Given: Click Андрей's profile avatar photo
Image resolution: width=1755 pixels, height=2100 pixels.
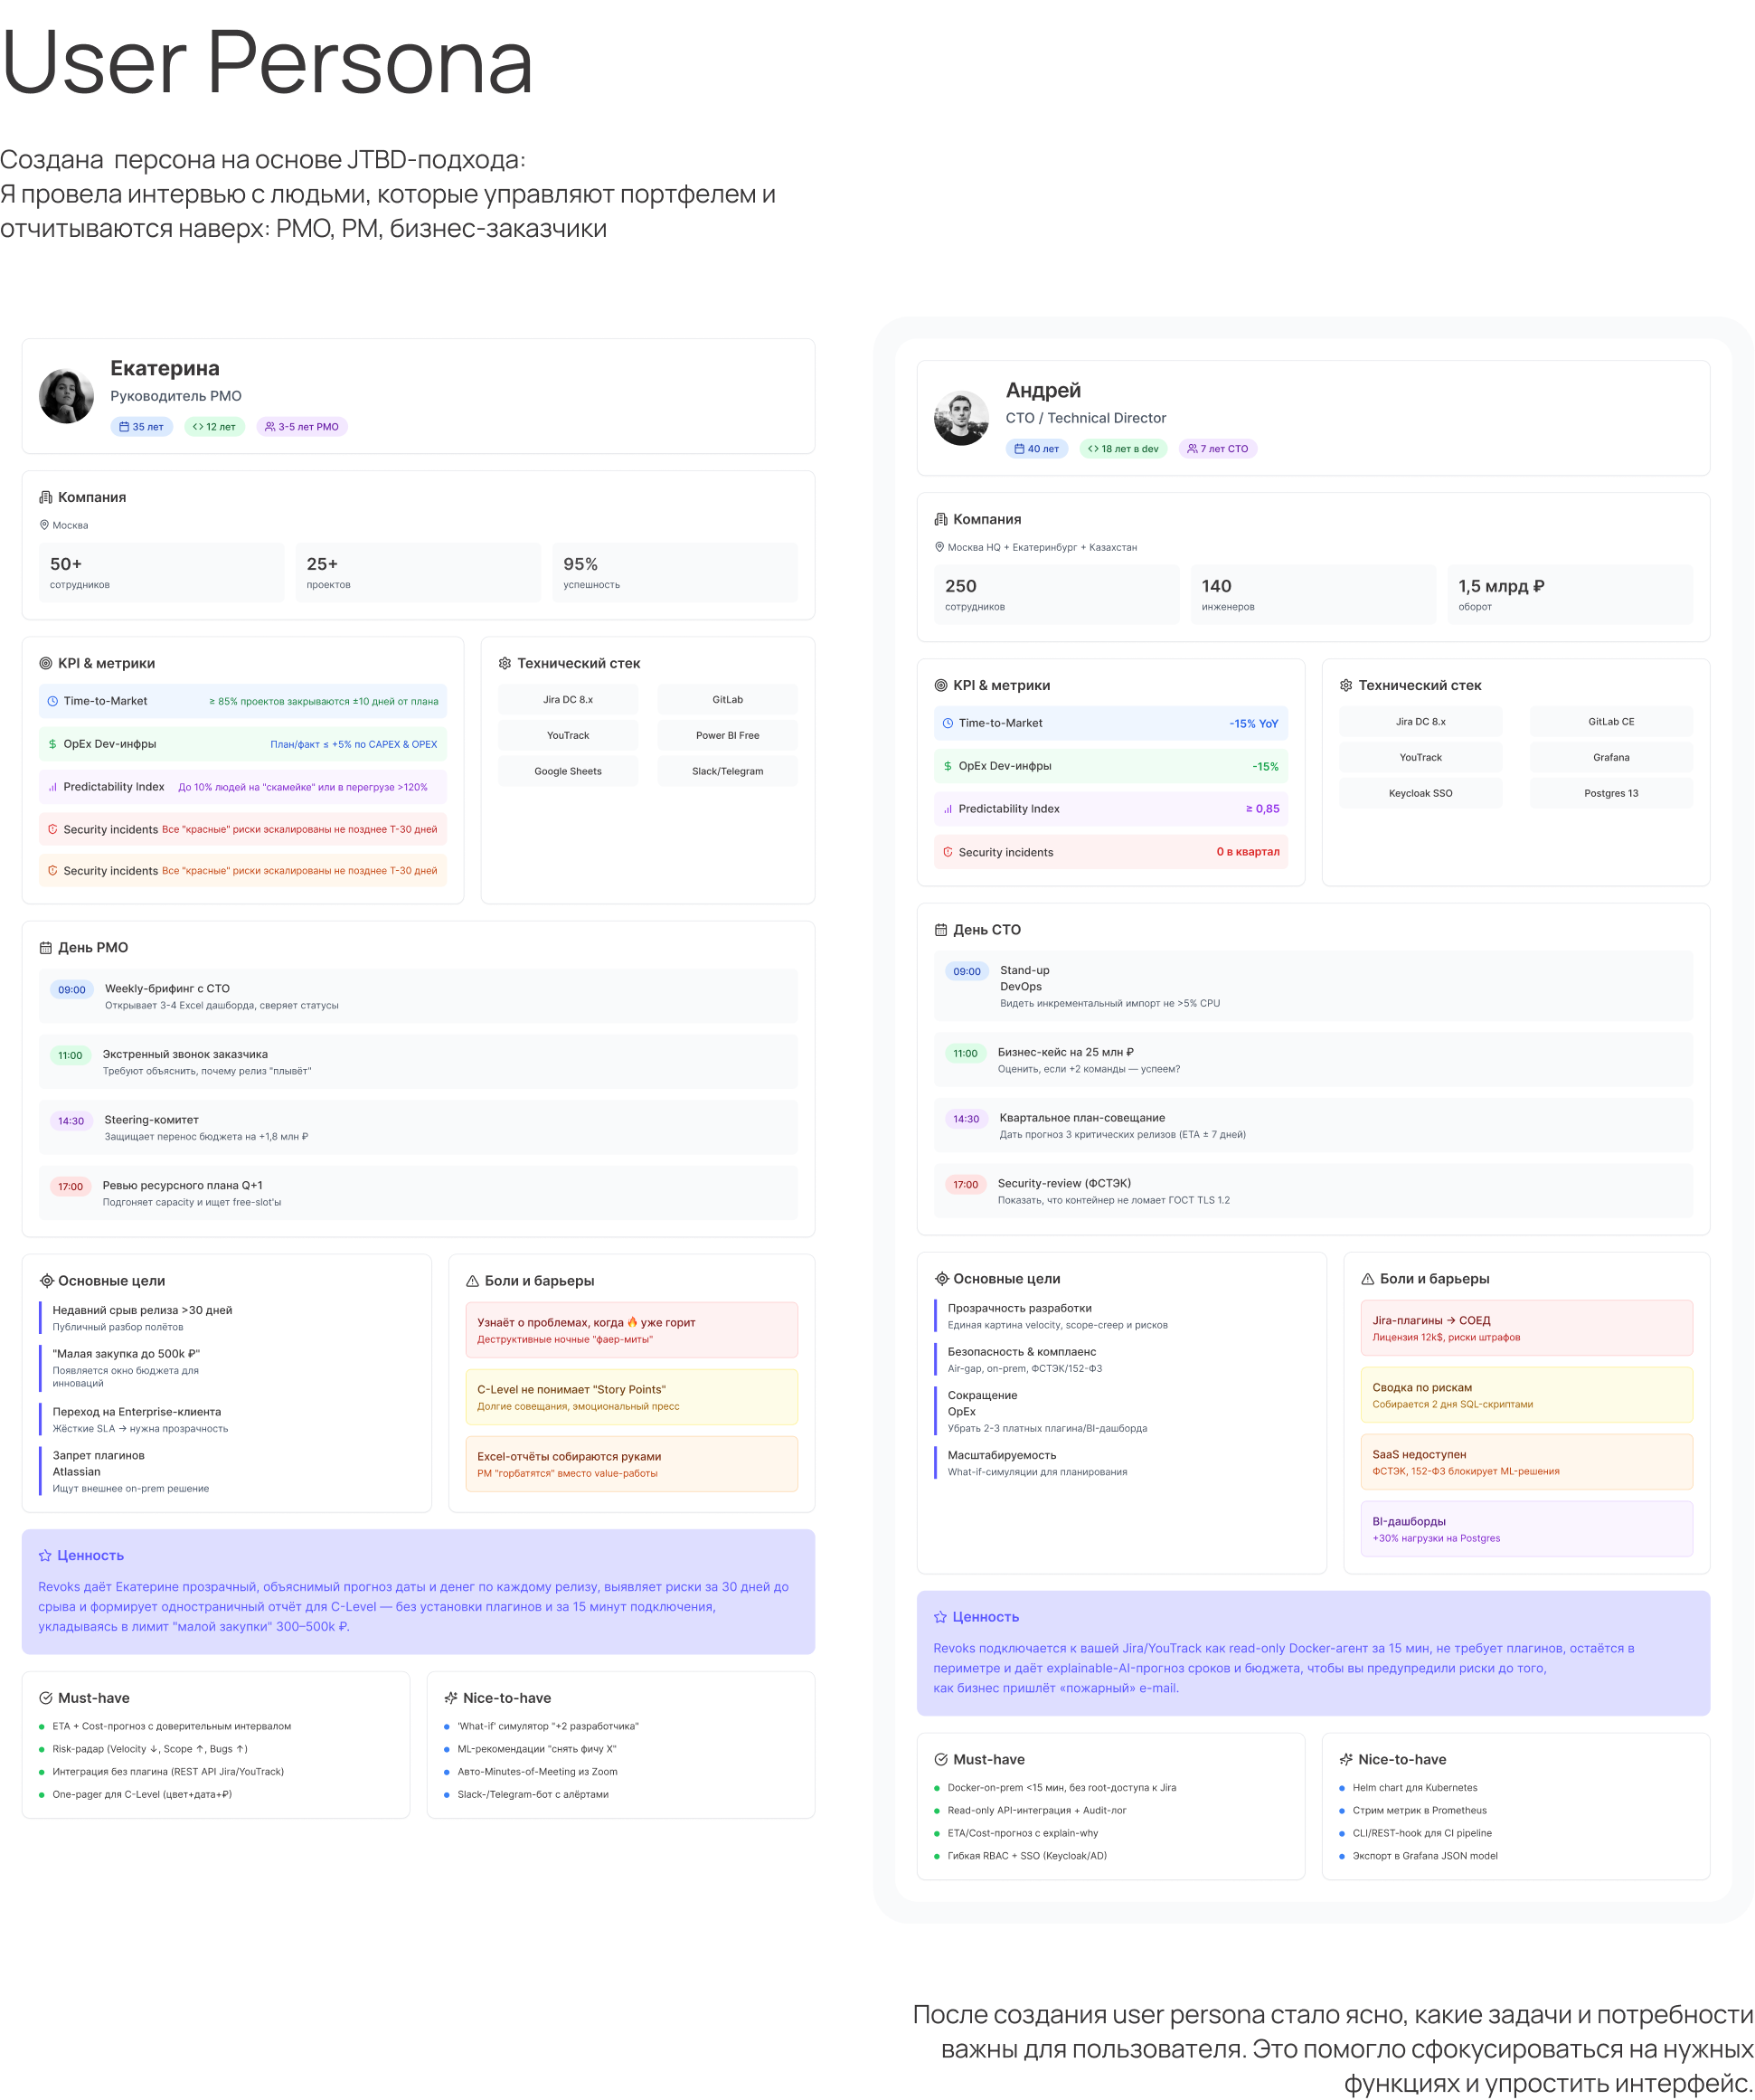Looking at the screenshot, I should click(961, 418).
